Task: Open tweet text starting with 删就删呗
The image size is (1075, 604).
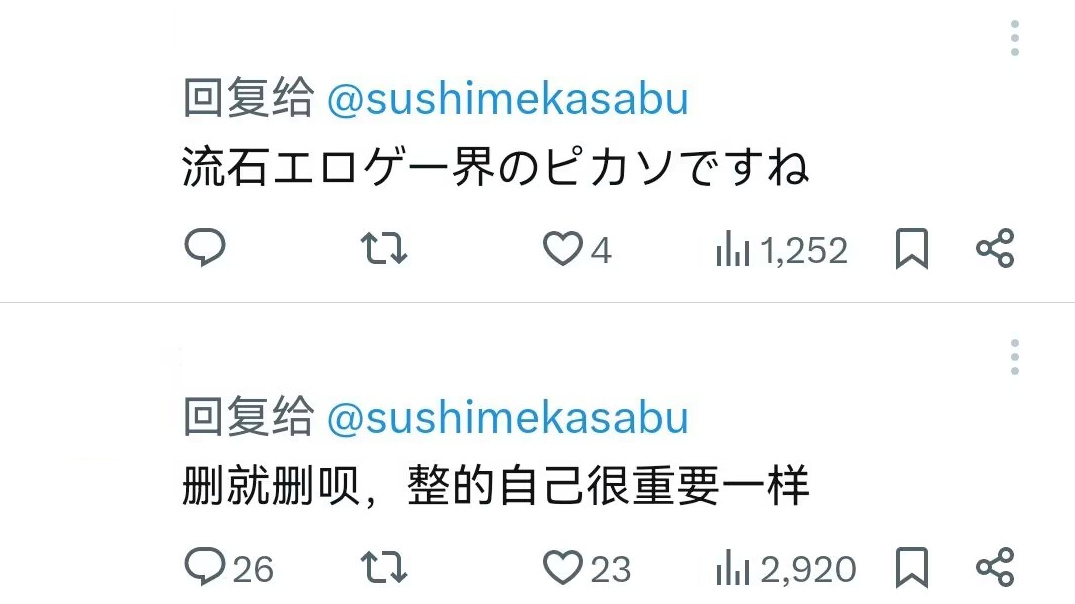Action: click(x=495, y=487)
